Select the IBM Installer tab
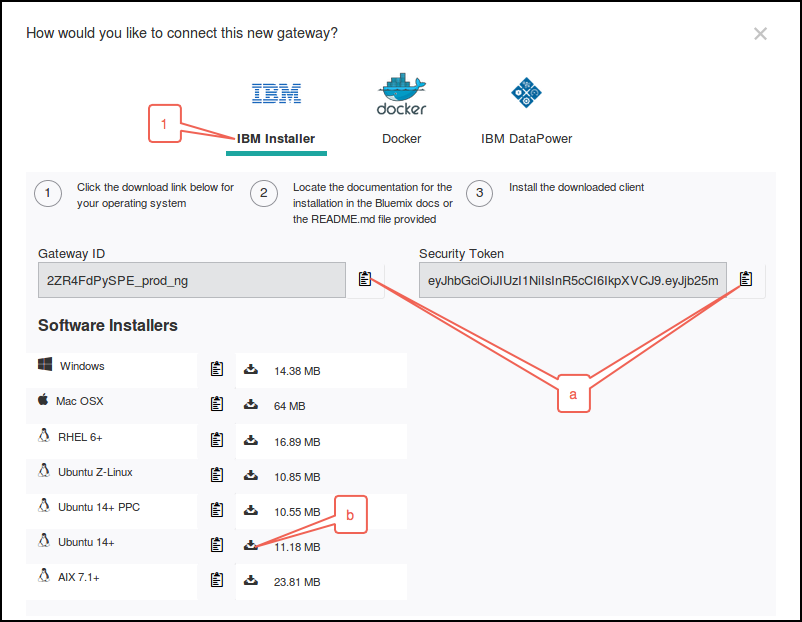802x622 pixels. (276, 139)
